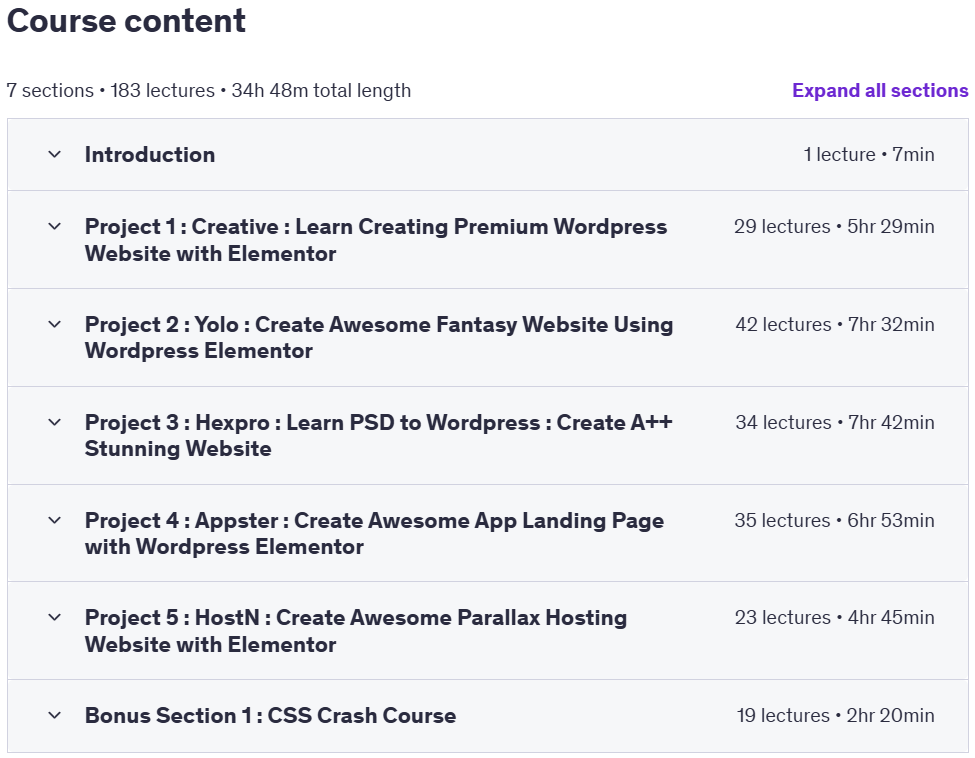Expand Project 3 Hexpro section chevron
Image resolution: width=975 pixels, height=758 pixels.
[x=55, y=422]
